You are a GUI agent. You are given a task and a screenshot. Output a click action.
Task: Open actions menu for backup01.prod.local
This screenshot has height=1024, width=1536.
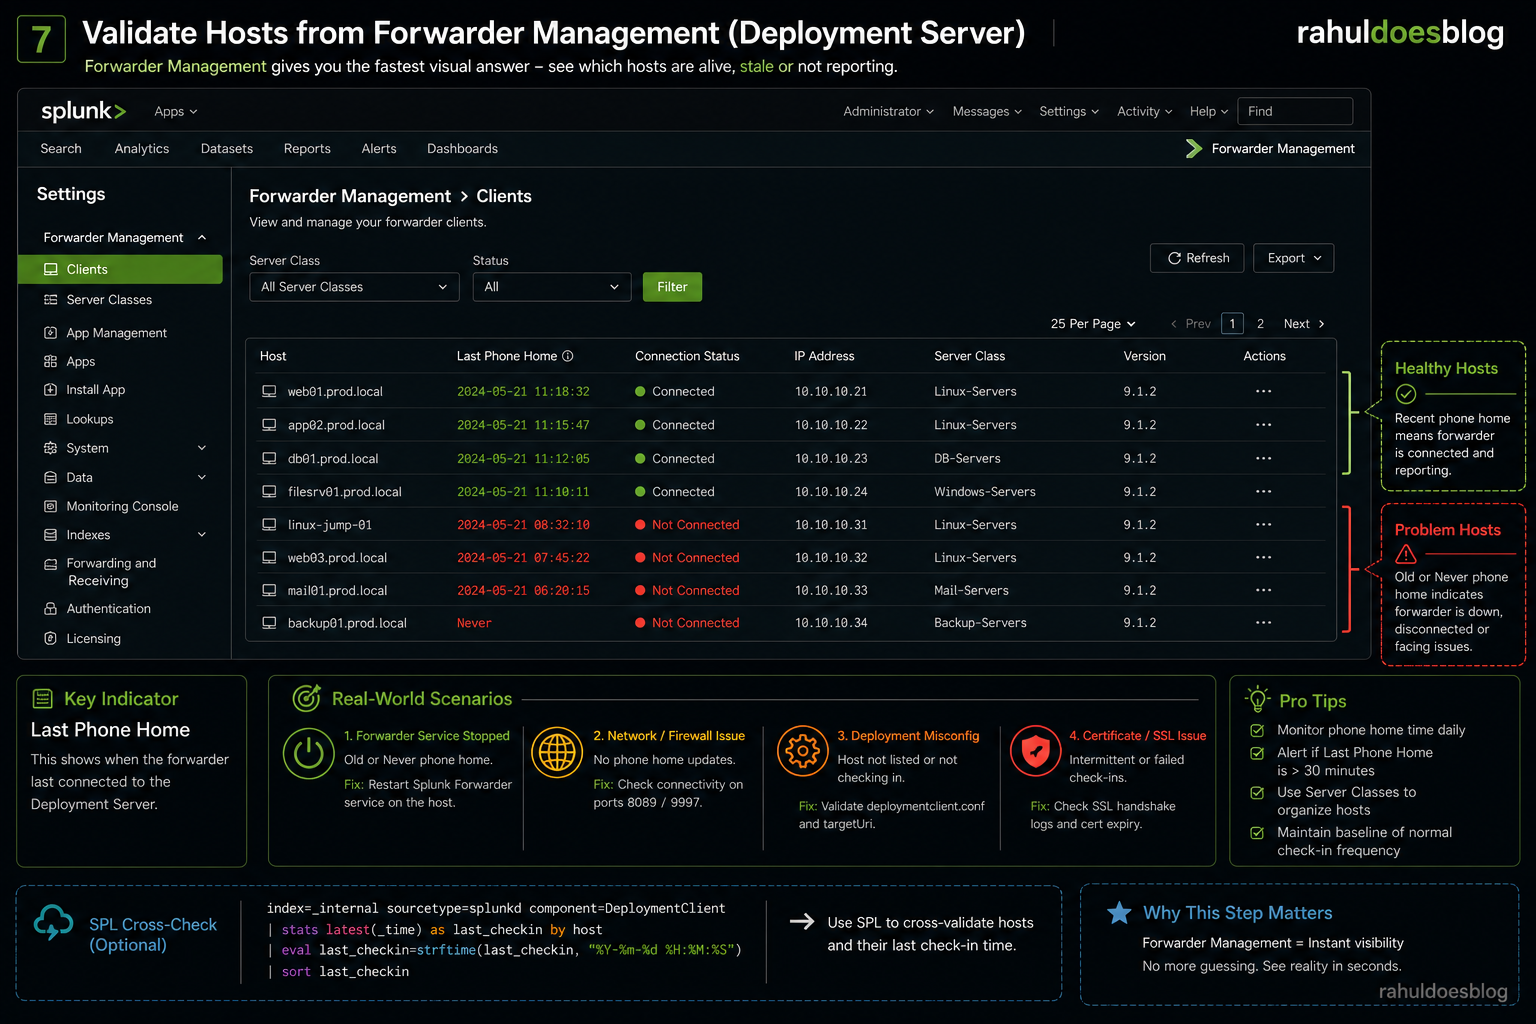1264,623
